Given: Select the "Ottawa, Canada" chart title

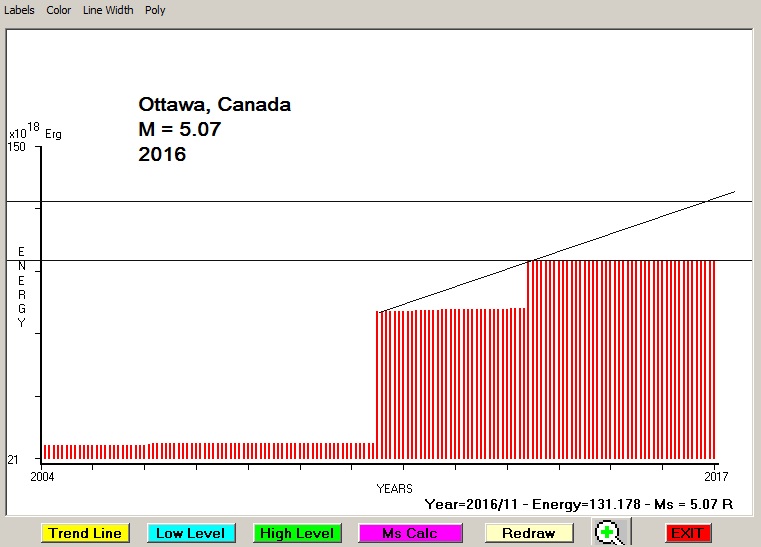Looking at the screenshot, I should click(x=214, y=105).
